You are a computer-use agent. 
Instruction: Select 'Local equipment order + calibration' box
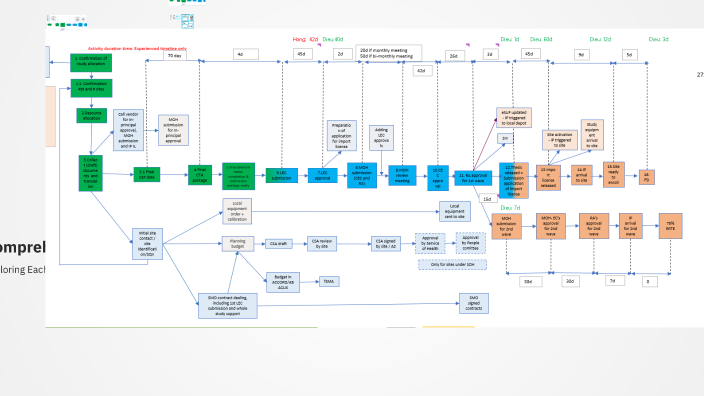pos(237,211)
